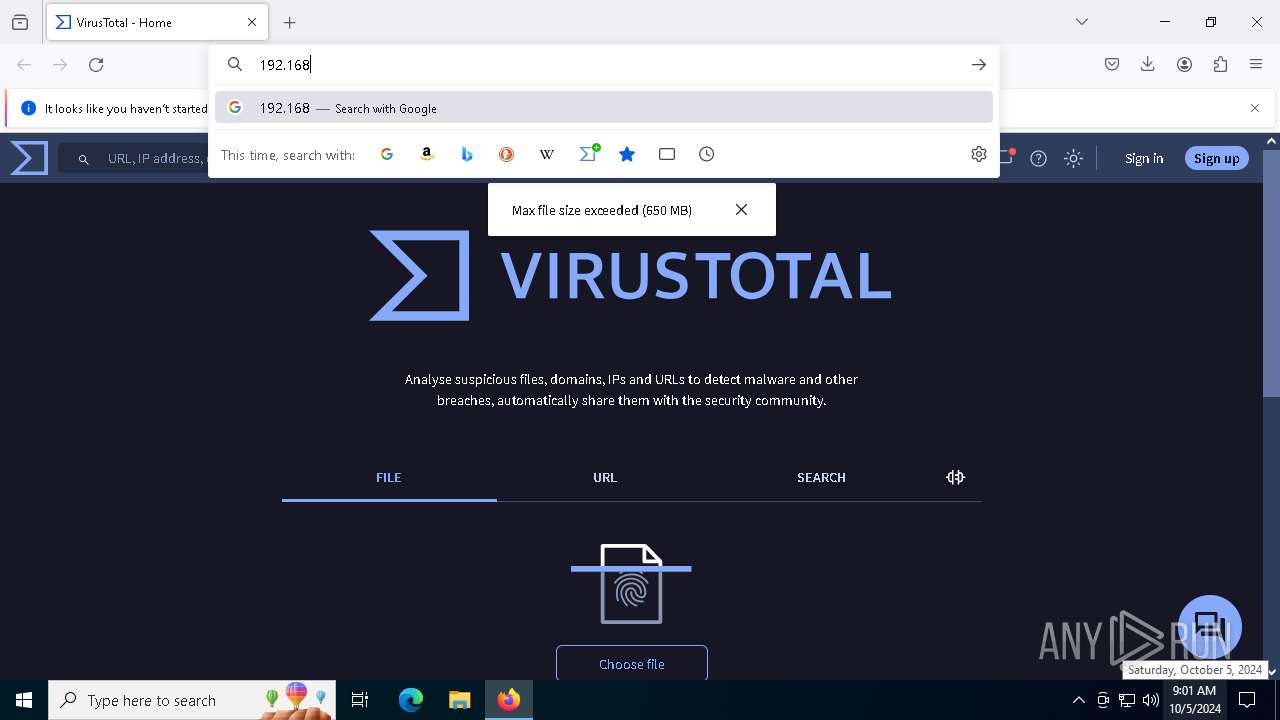Dismiss the 'Max file size exceeded' popup
Image resolution: width=1280 pixels, height=720 pixels.
[741, 209]
